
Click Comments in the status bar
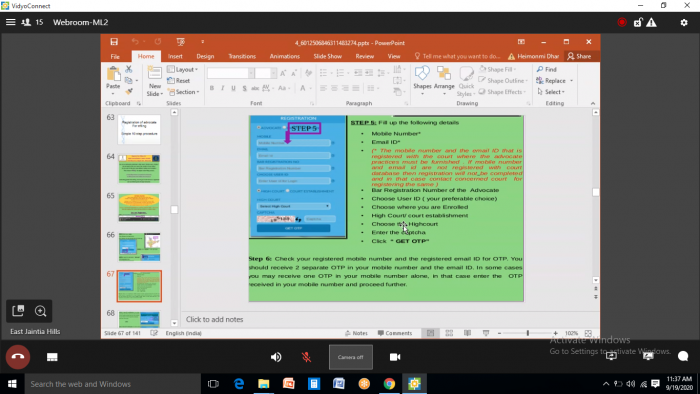(x=395, y=333)
